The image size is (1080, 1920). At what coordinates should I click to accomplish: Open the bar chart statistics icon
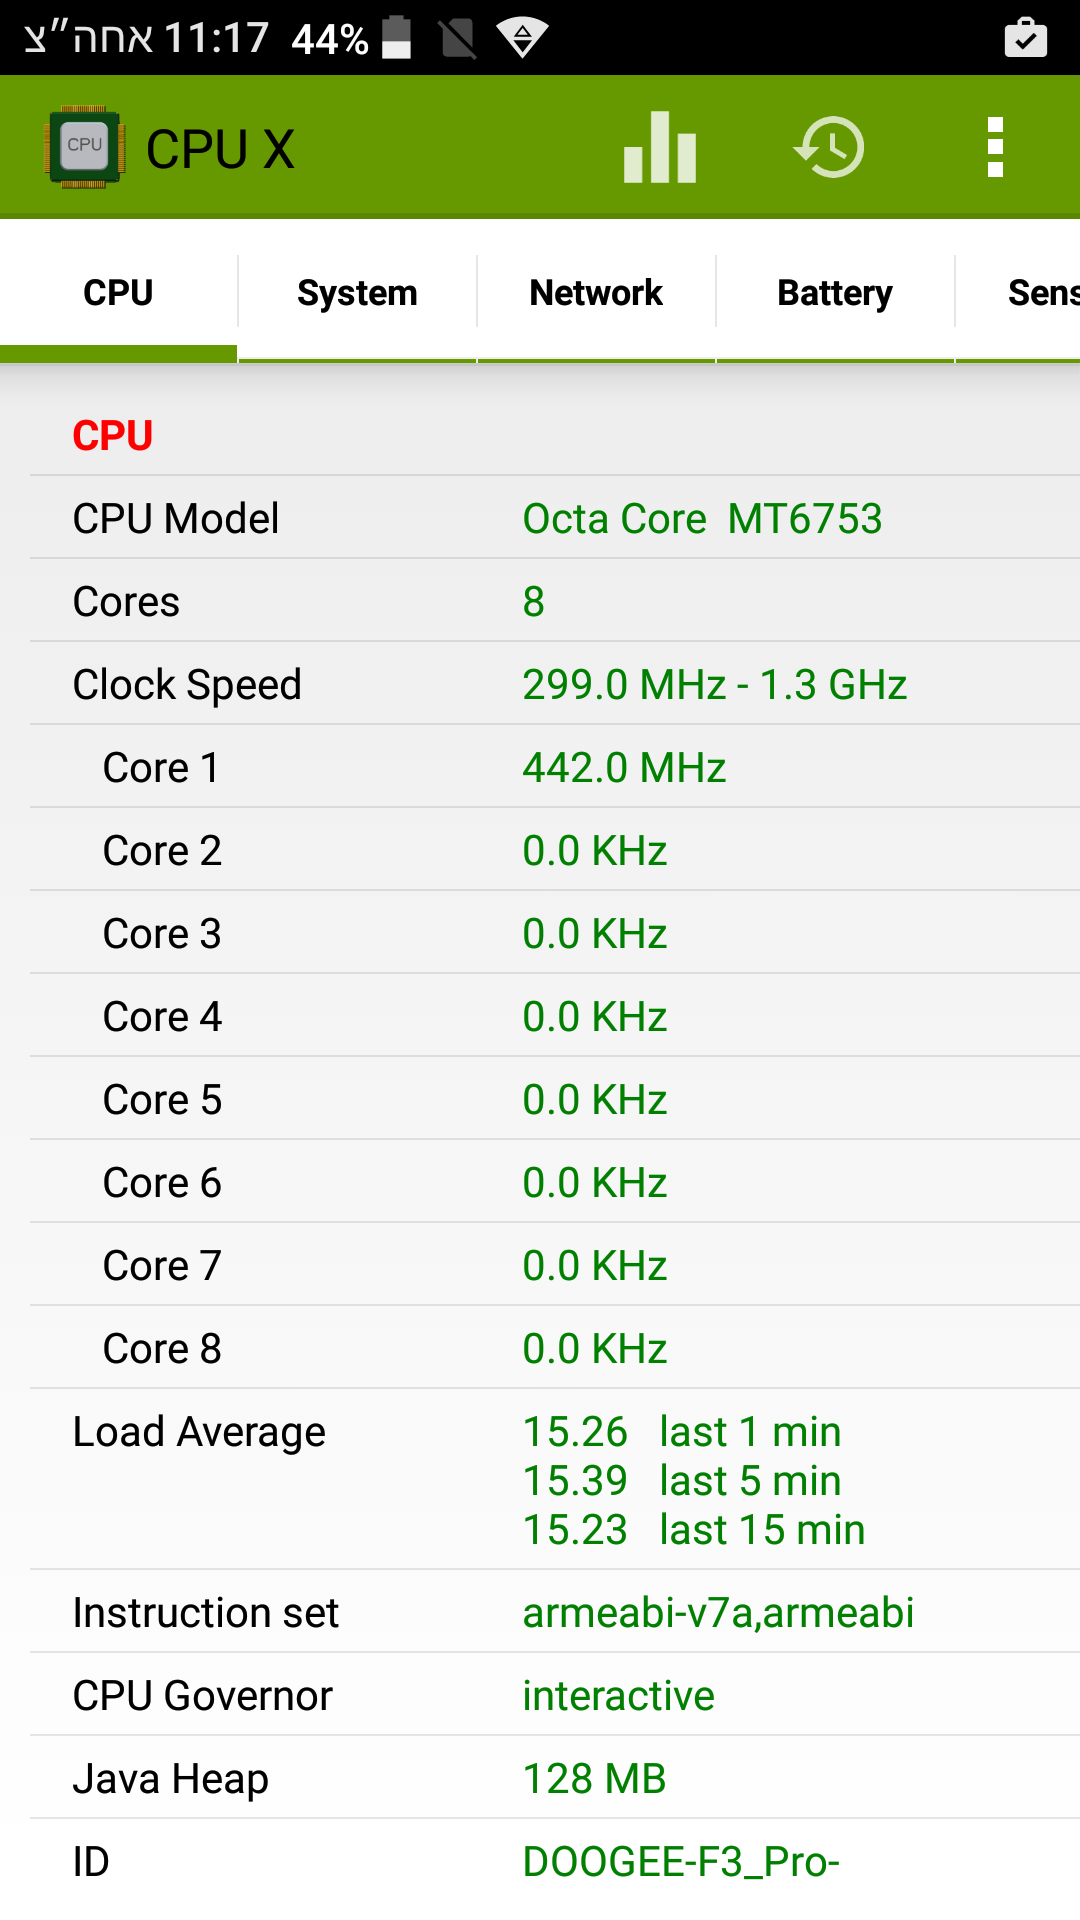659,148
